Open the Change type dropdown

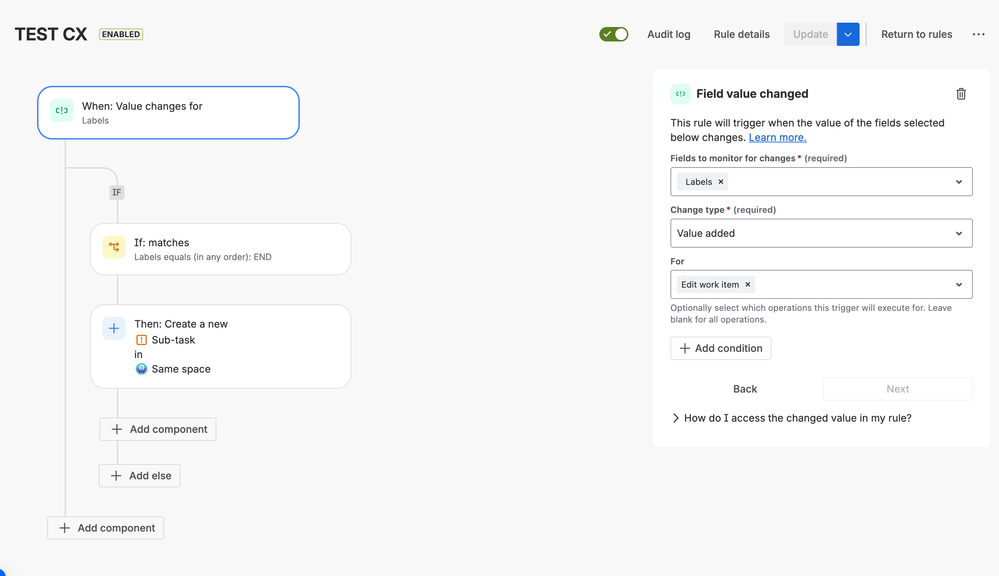[821, 233]
